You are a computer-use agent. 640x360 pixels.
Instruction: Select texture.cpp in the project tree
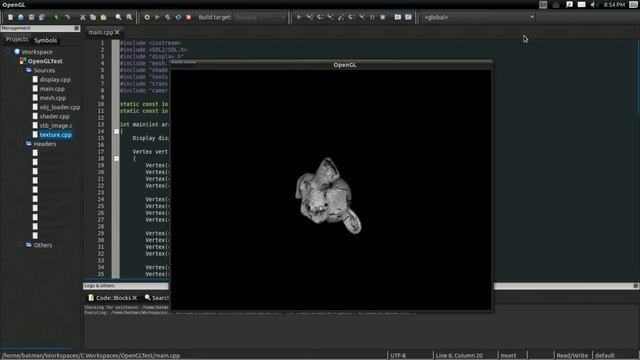coord(56,135)
